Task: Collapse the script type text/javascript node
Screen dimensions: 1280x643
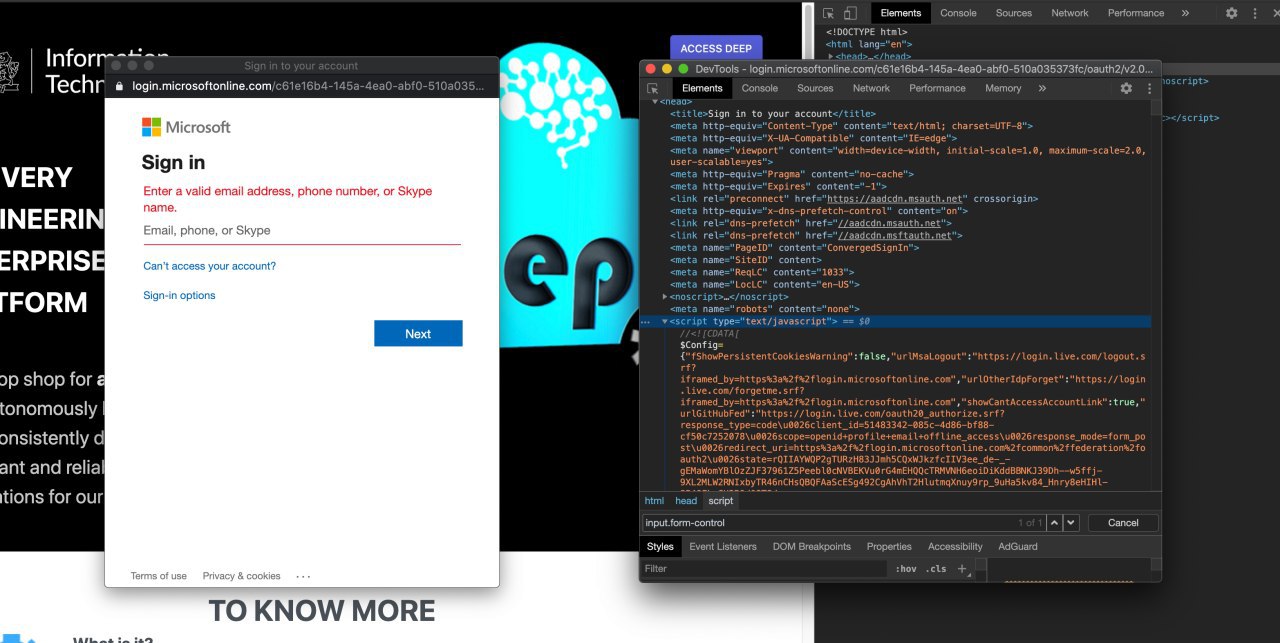Action: pyautogui.click(x=666, y=321)
